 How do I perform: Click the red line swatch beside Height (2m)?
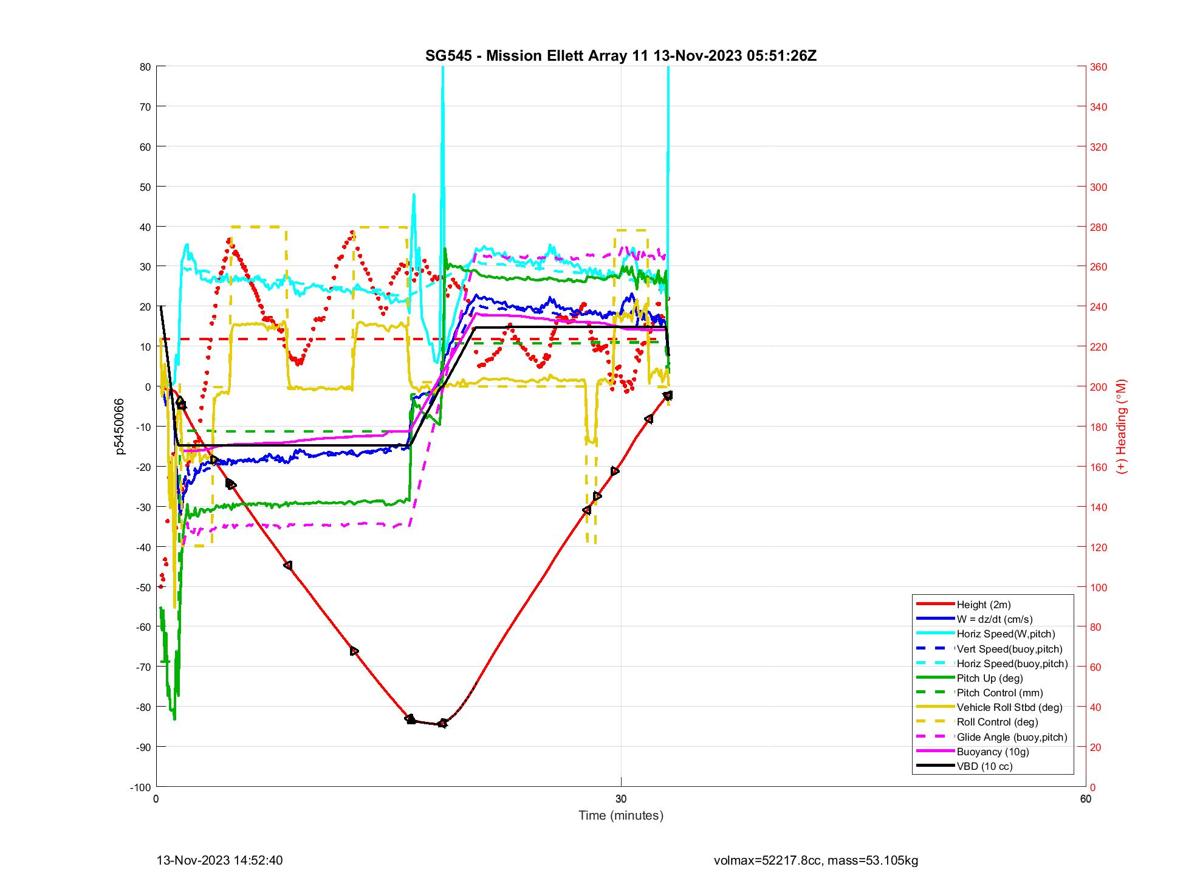[934, 605]
